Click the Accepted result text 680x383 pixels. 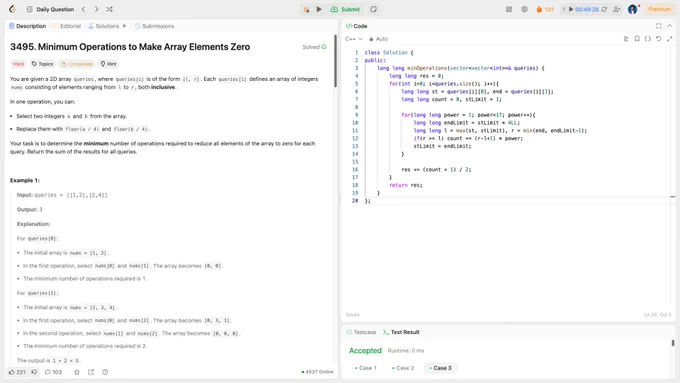click(x=365, y=350)
